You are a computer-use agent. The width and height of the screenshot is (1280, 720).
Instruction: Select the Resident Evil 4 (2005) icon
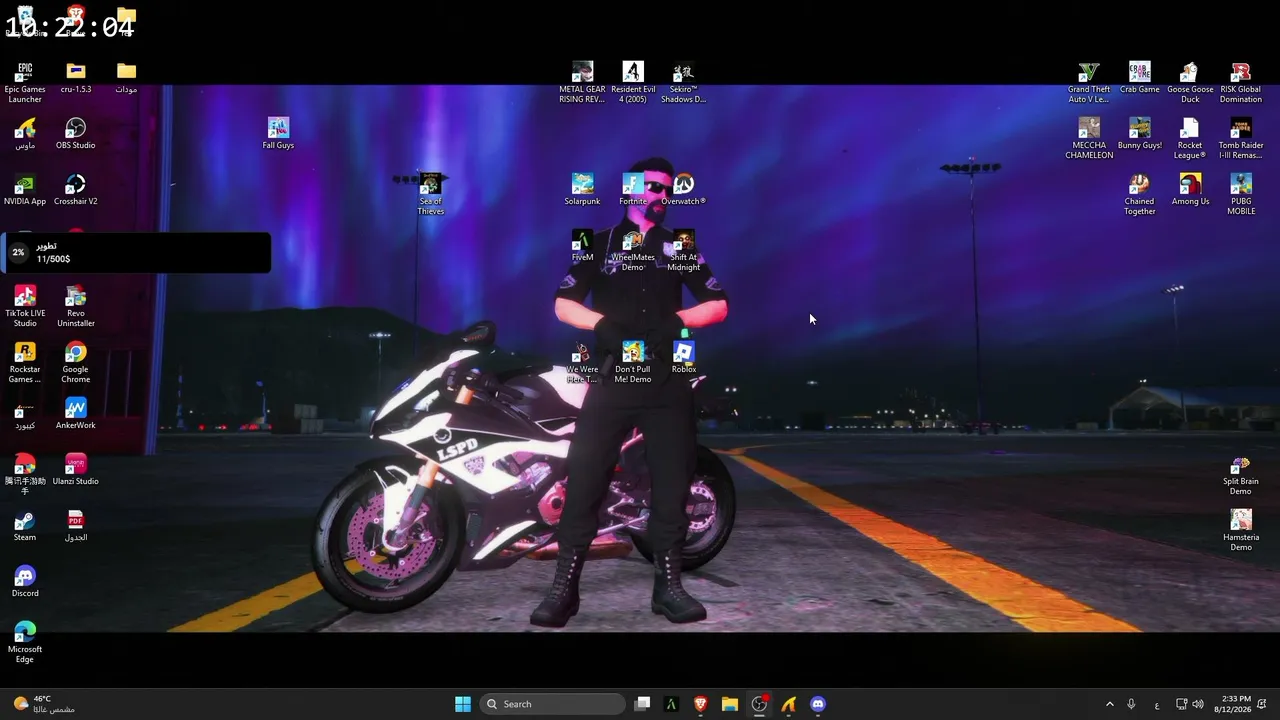pyautogui.click(x=633, y=82)
